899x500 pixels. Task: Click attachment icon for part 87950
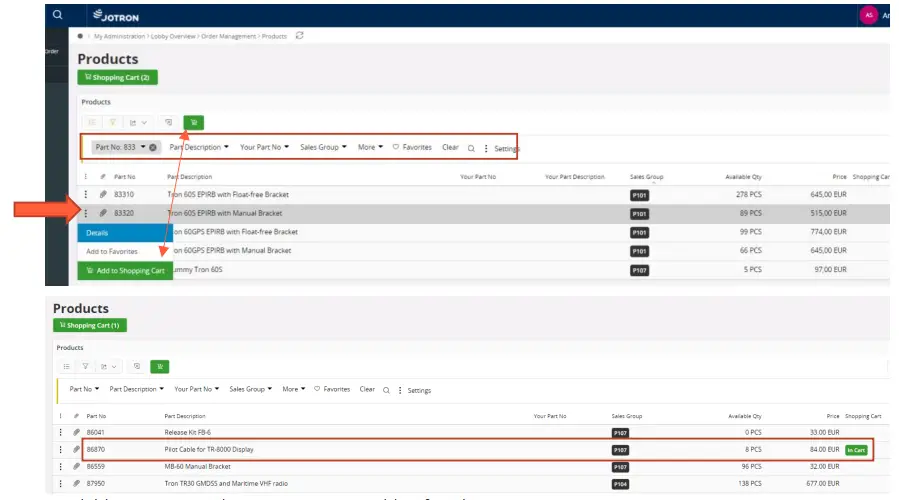coord(77,483)
